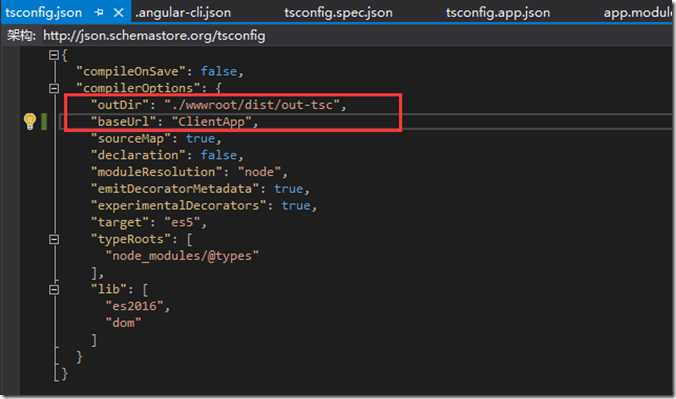The height and width of the screenshot is (399, 676).
Task: Click the "ClientApp" value
Action: click(211, 122)
